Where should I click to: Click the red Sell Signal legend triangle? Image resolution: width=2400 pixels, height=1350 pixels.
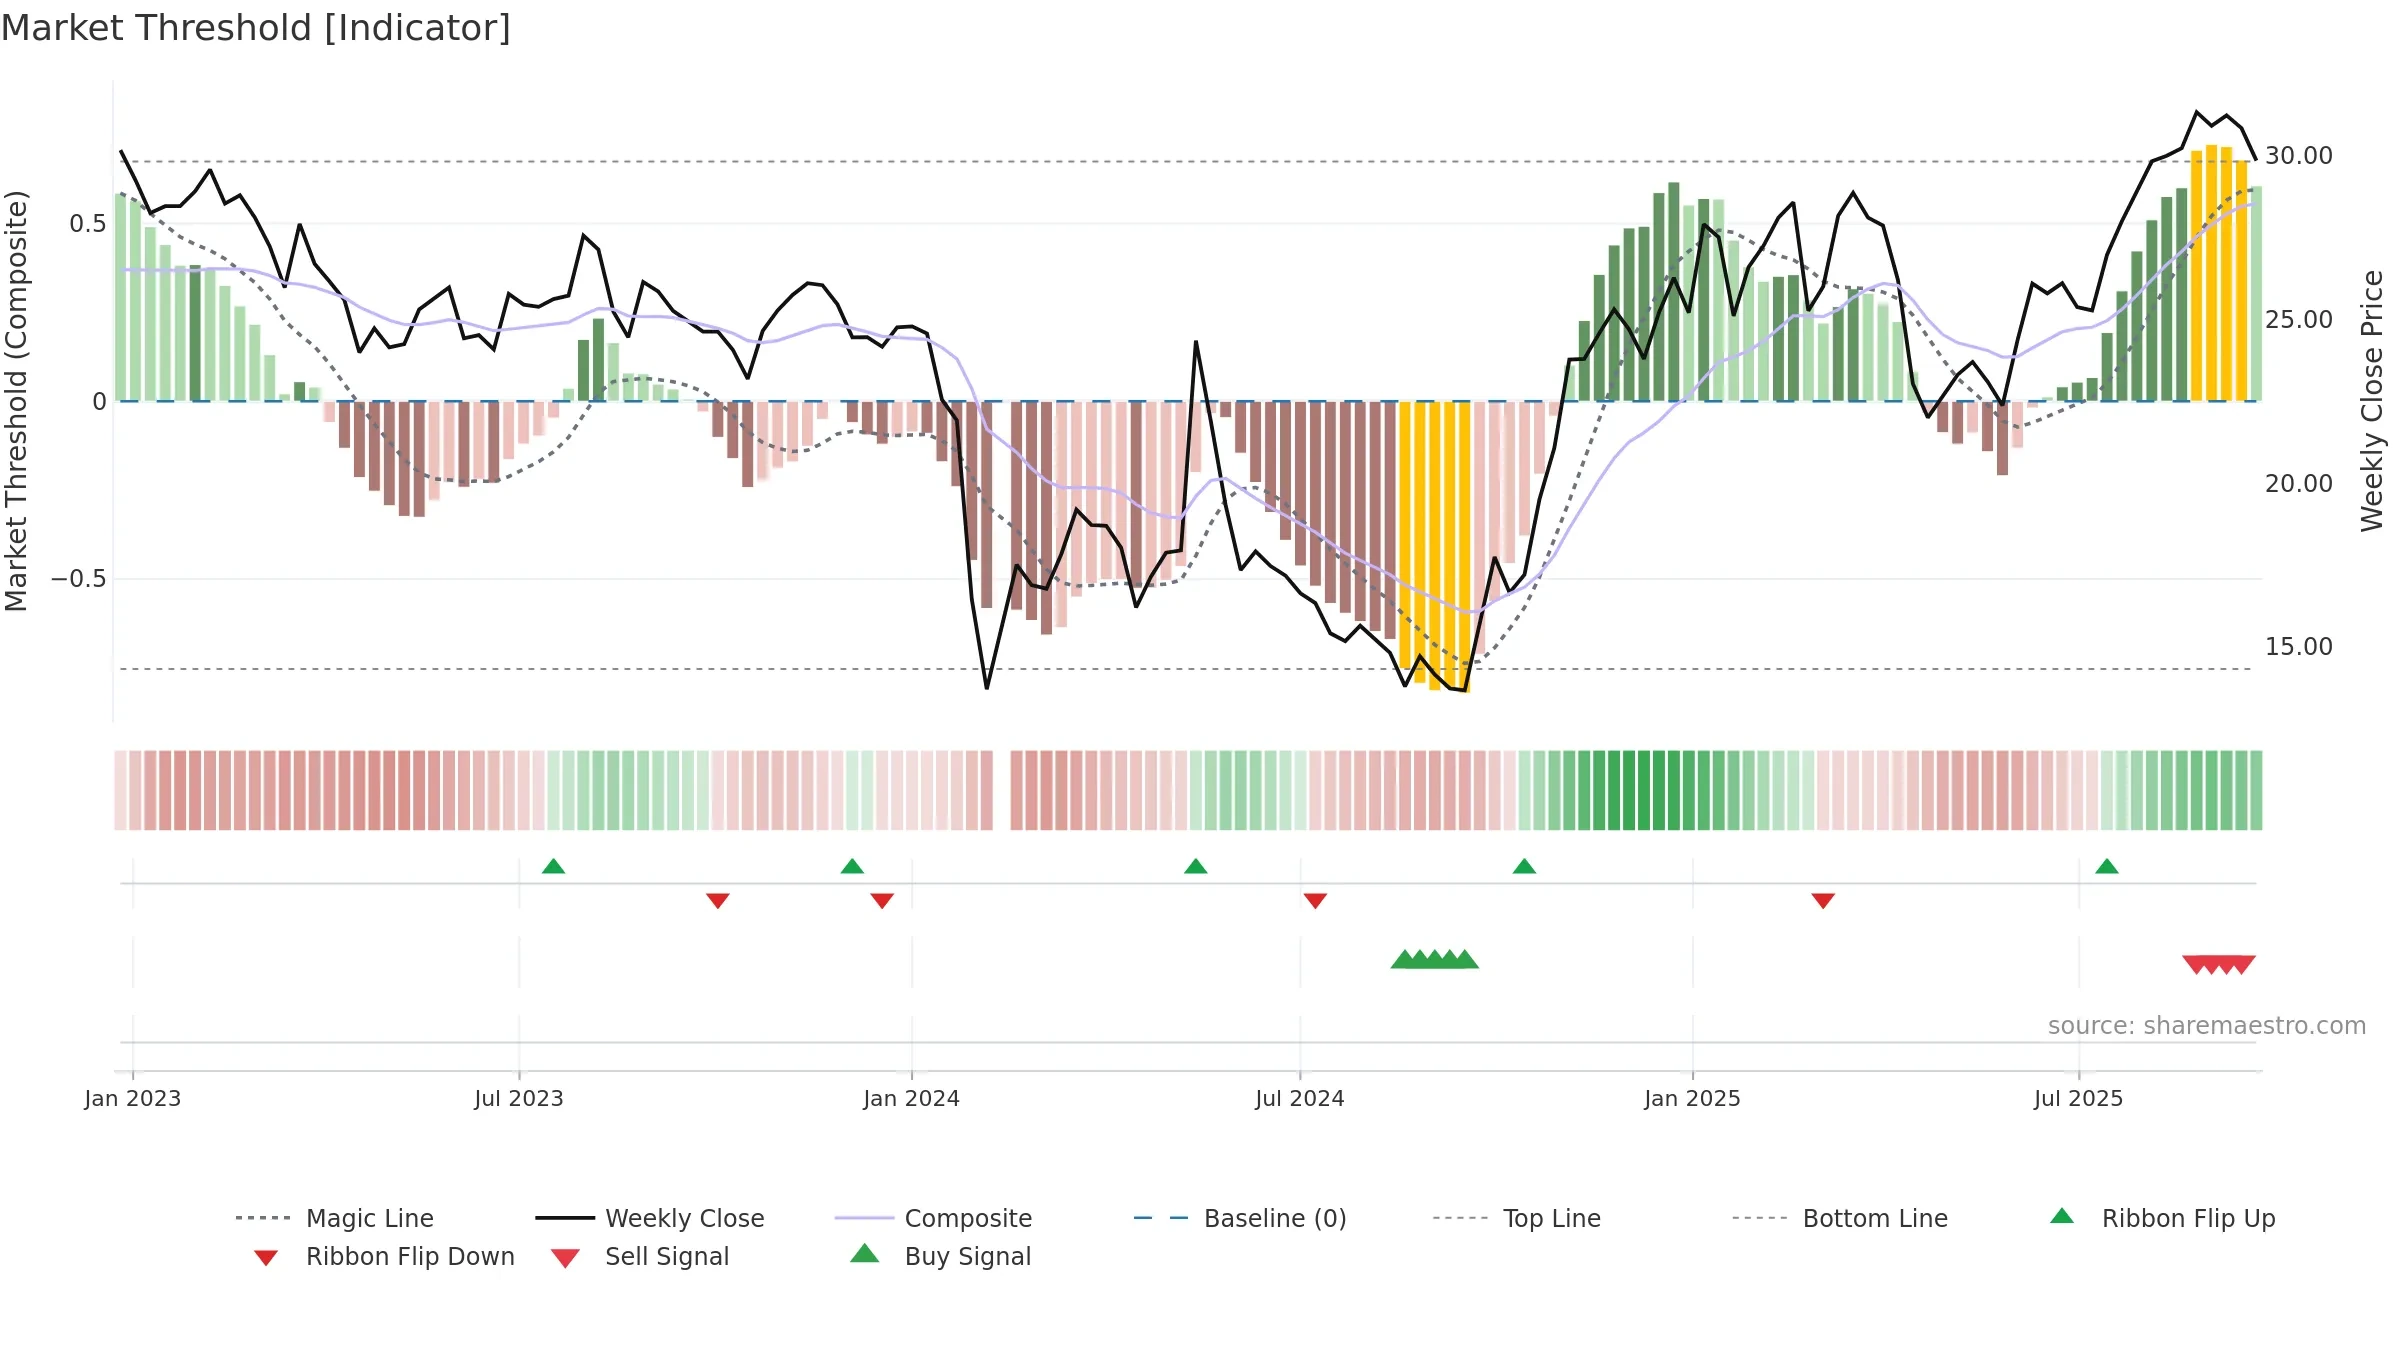(565, 1258)
